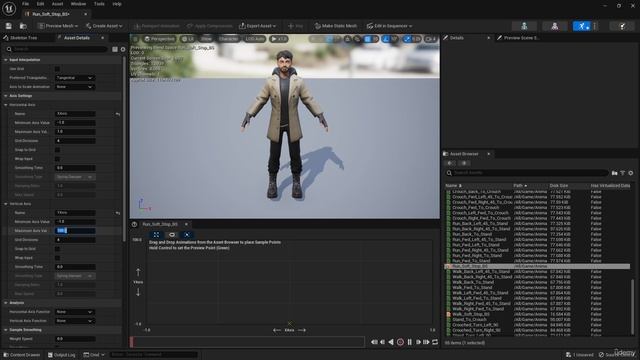Collapse the Input Interpolation section
Screen dimensions: 640x360
(6, 60)
